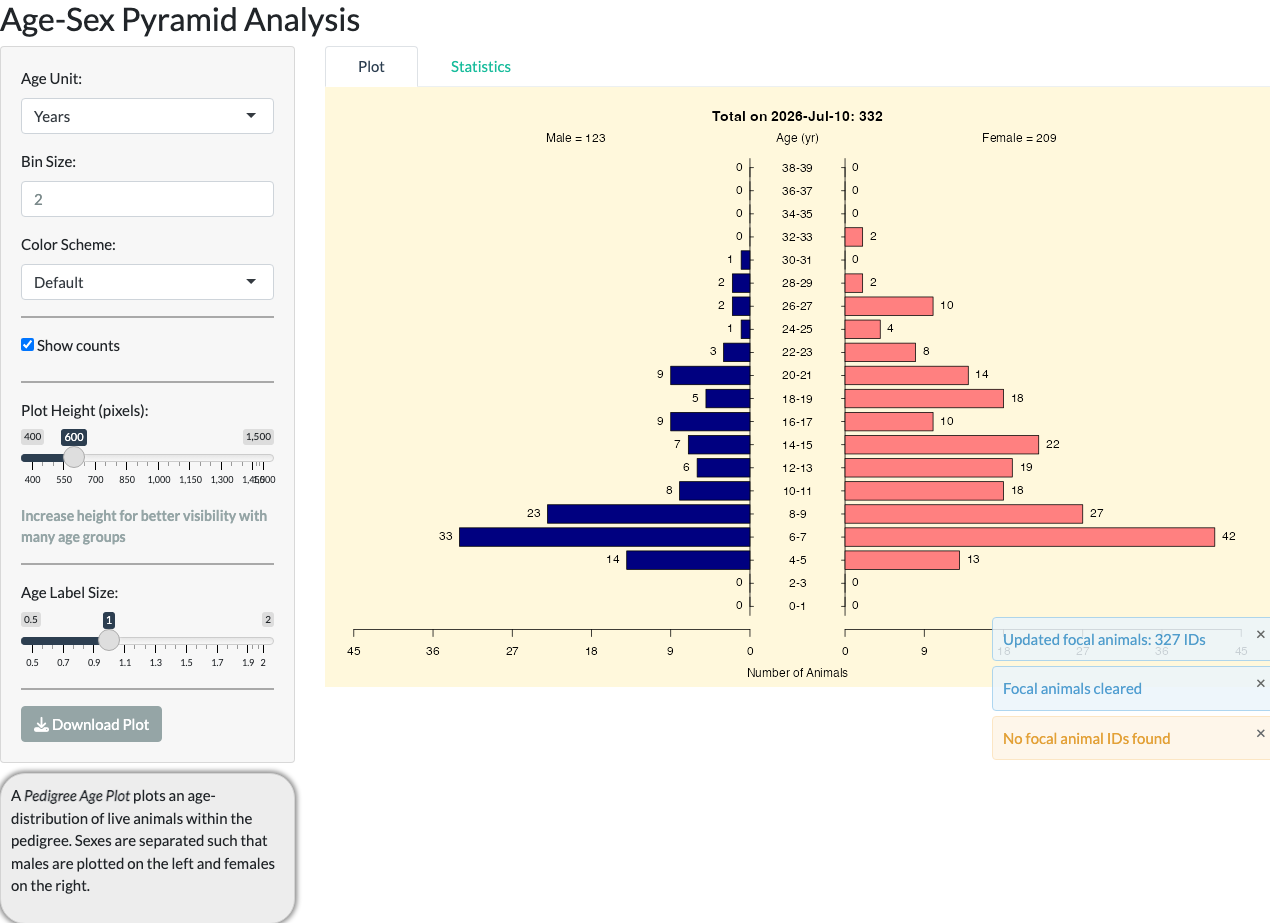This screenshot has height=923, width=1270.
Task: Click the female 26-27 age bar
Action: tap(889, 306)
